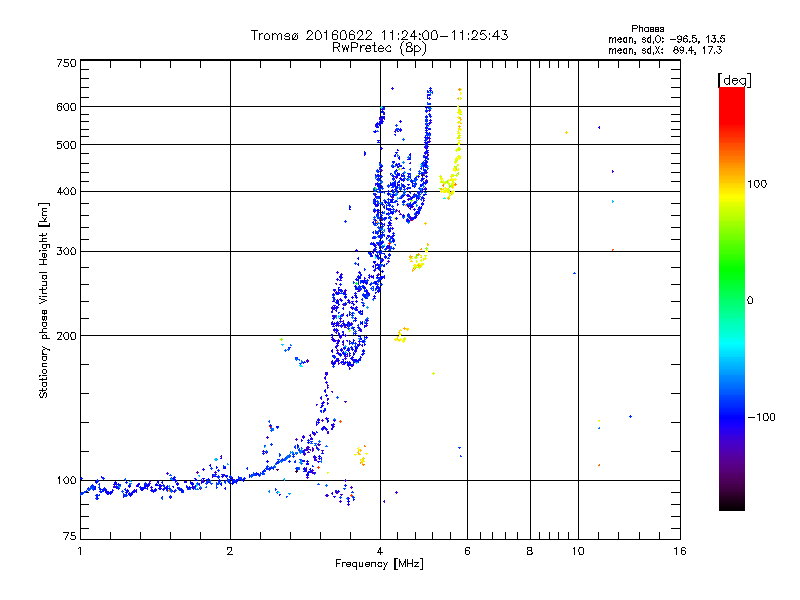Click the x-axis '6' tick label
800x600 pixels.
coord(467,551)
